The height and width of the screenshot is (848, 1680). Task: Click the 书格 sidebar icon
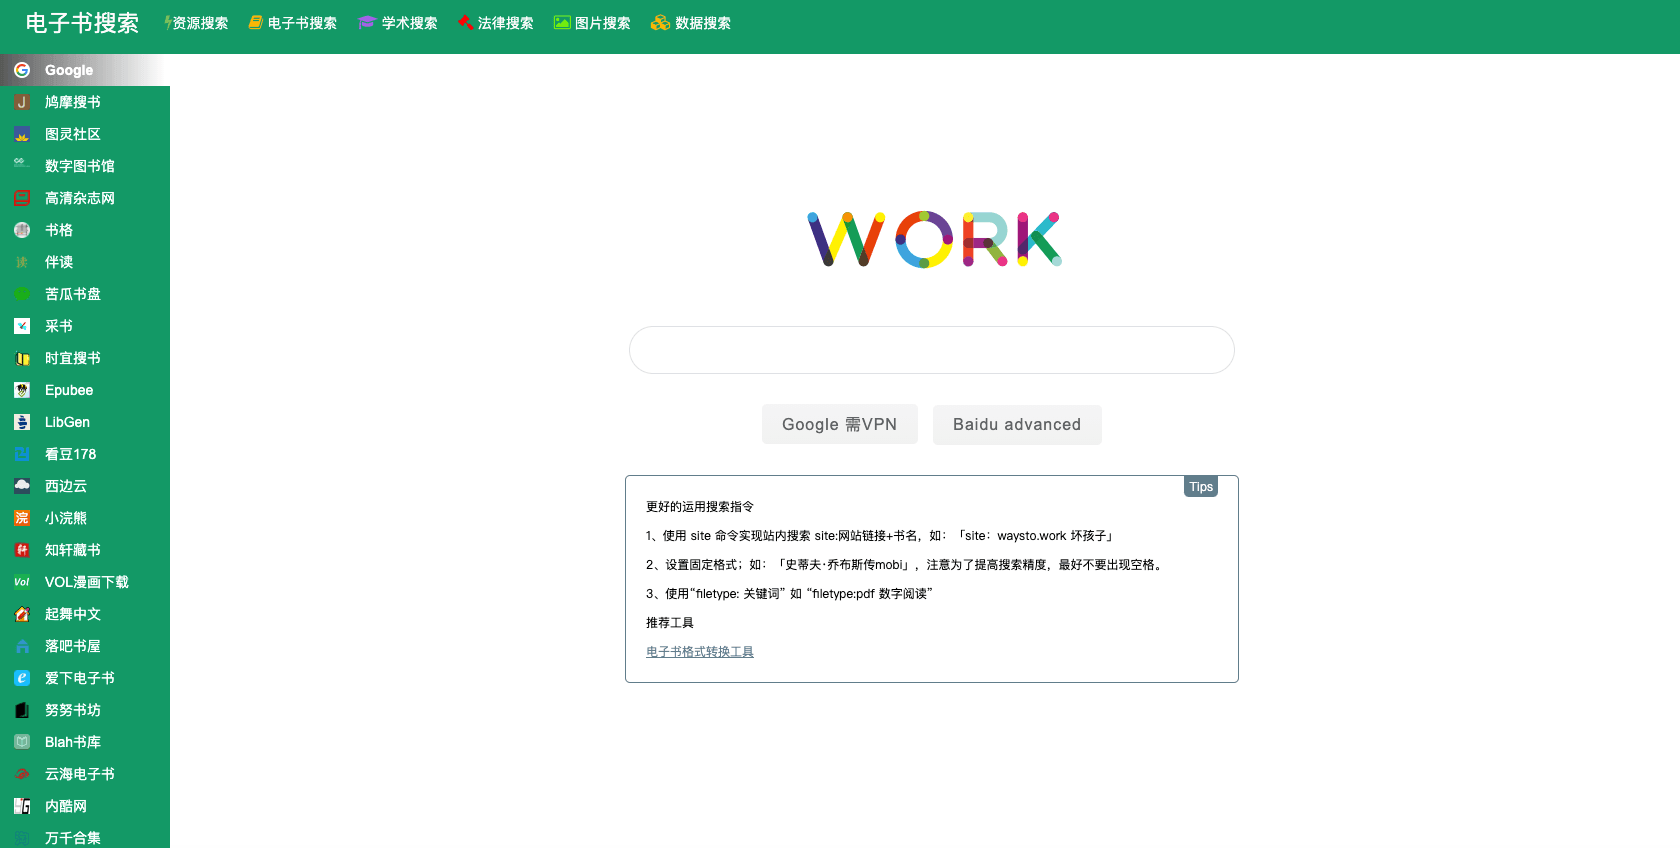click(22, 230)
